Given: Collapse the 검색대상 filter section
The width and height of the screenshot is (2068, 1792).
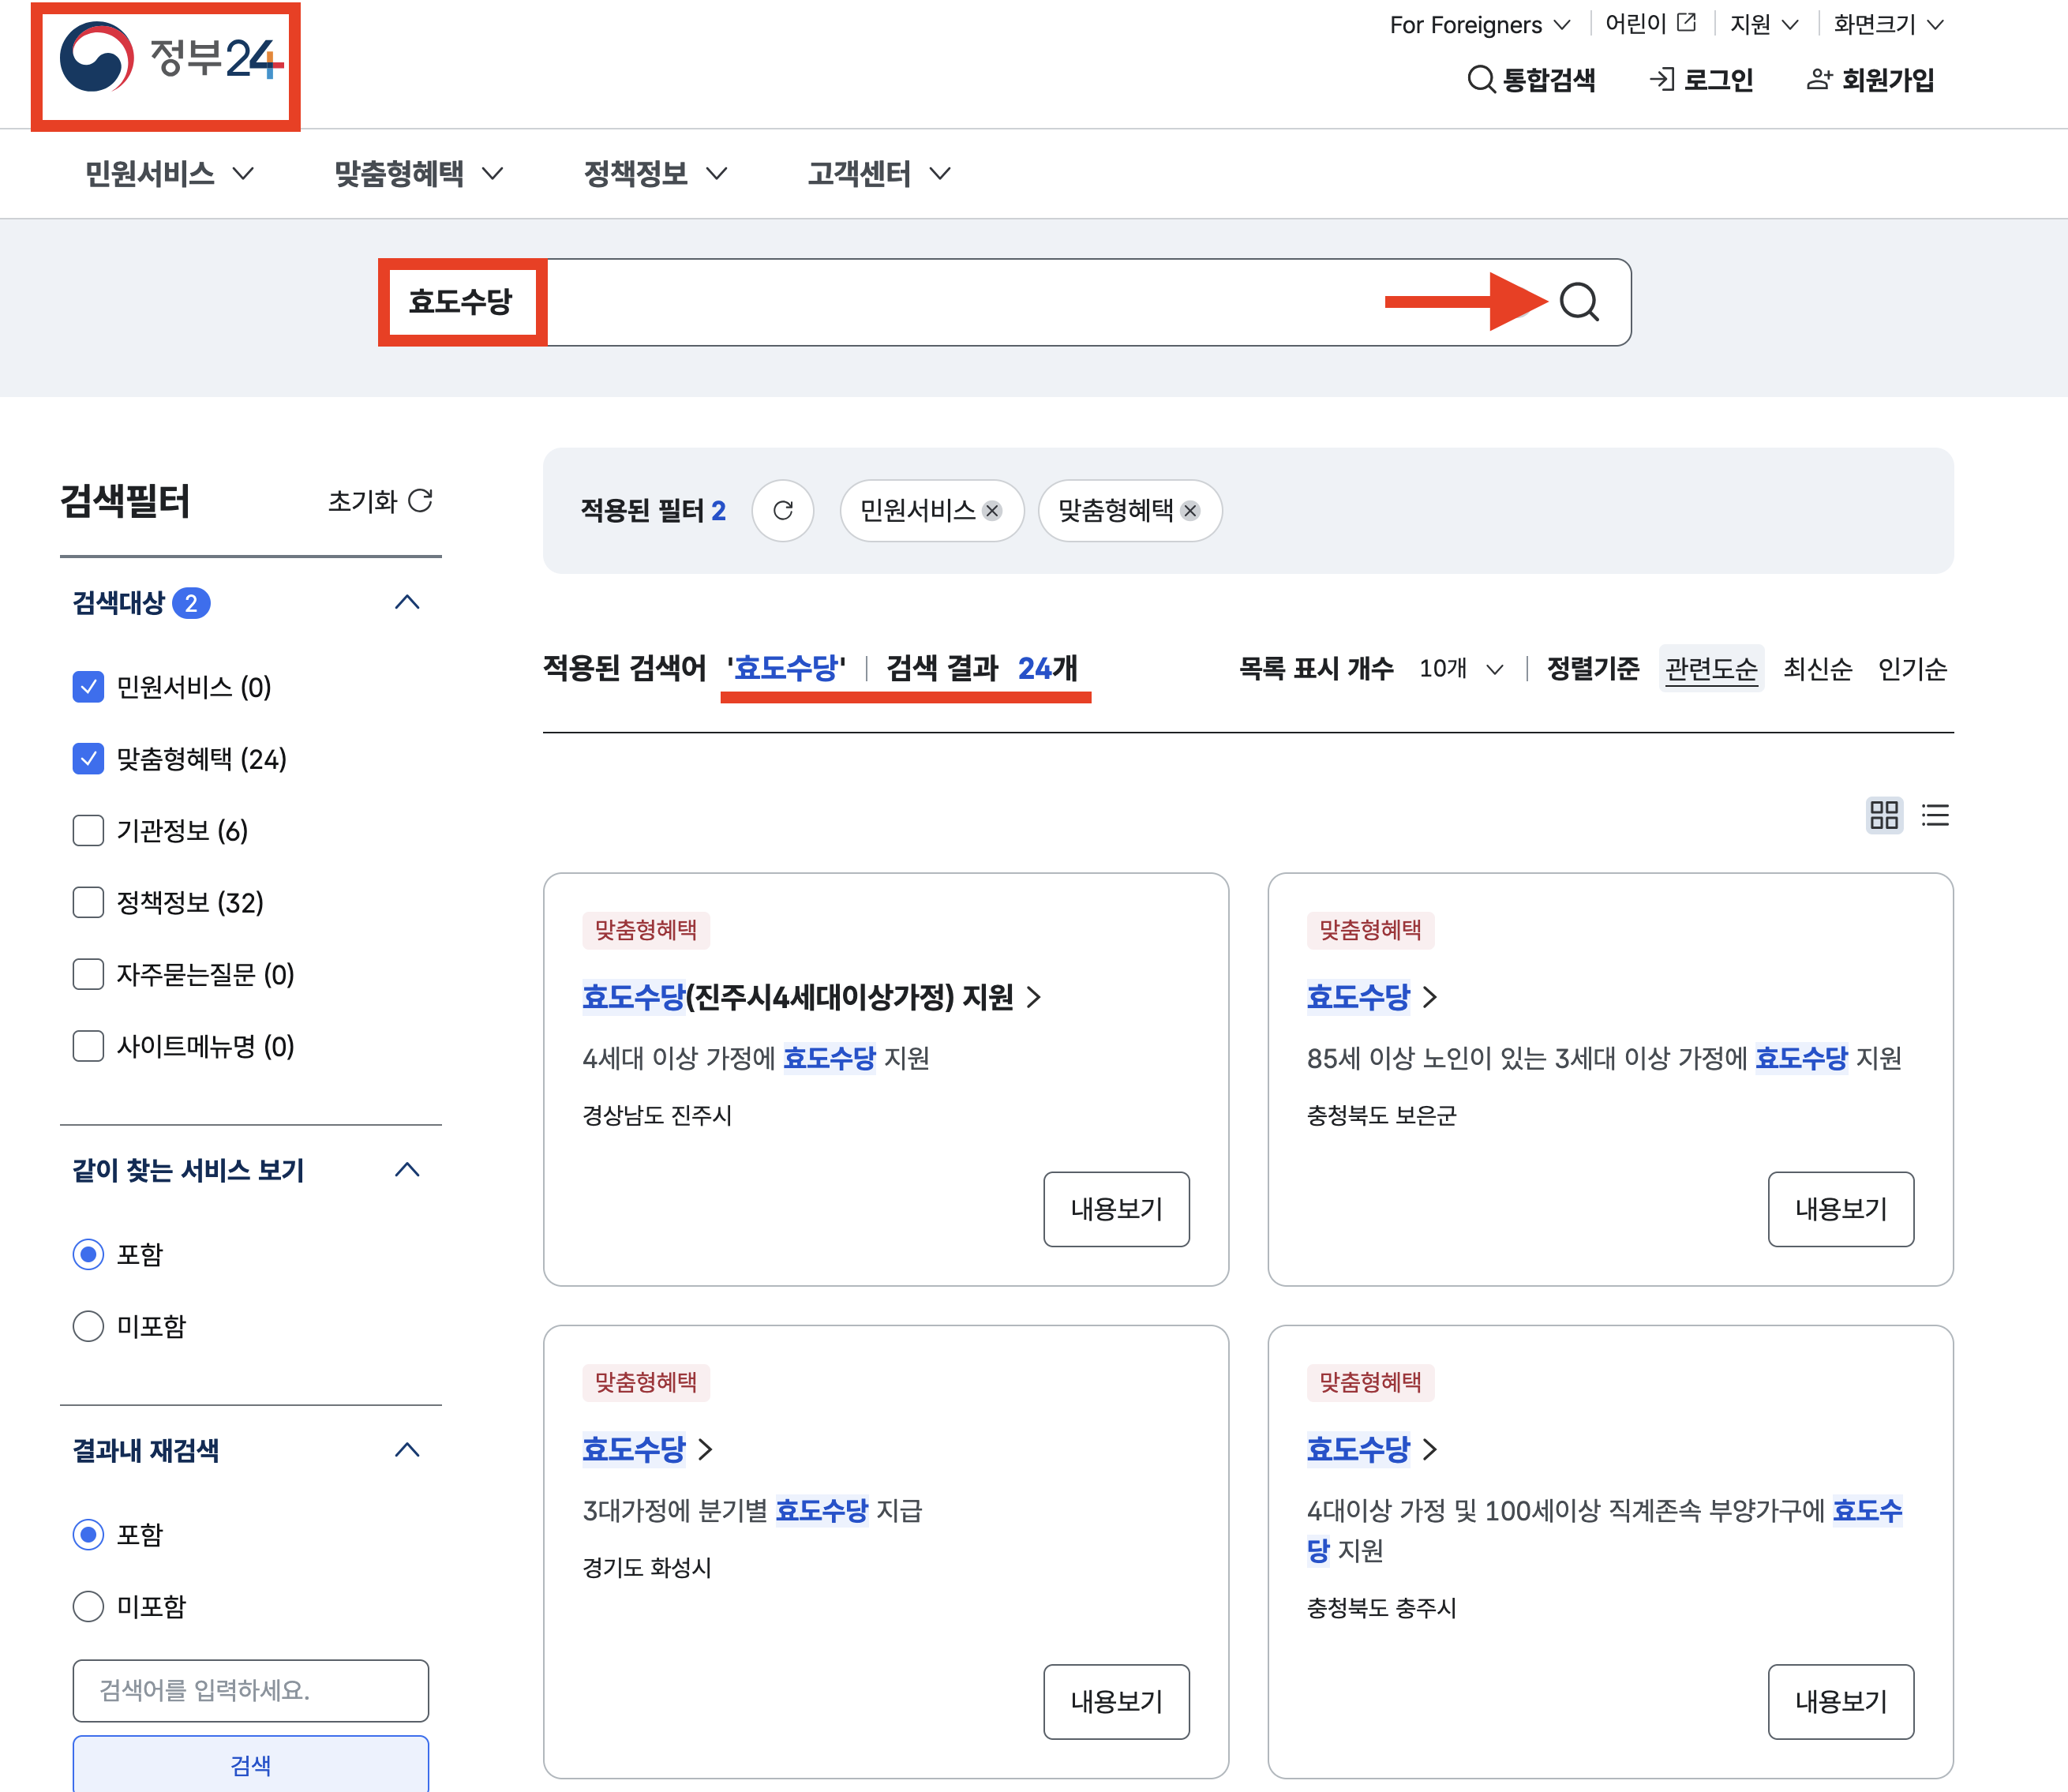Looking at the screenshot, I should [x=406, y=603].
